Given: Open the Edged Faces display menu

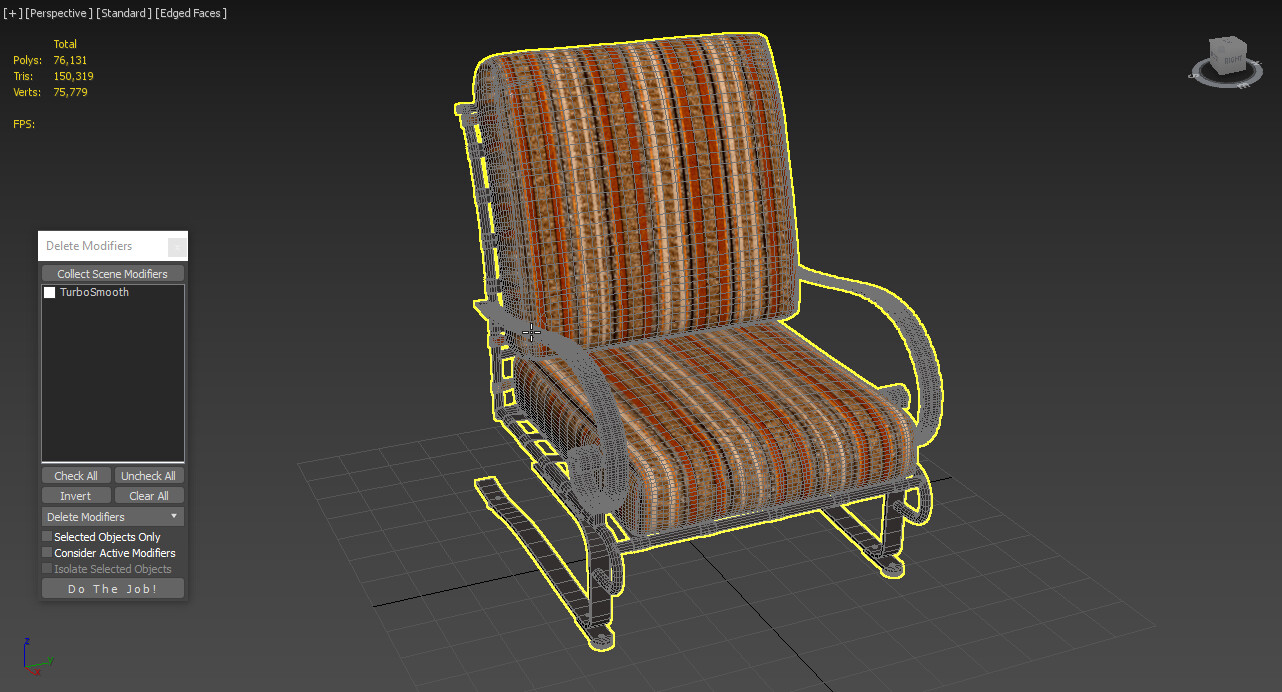Looking at the screenshot, I should point(190,13).
